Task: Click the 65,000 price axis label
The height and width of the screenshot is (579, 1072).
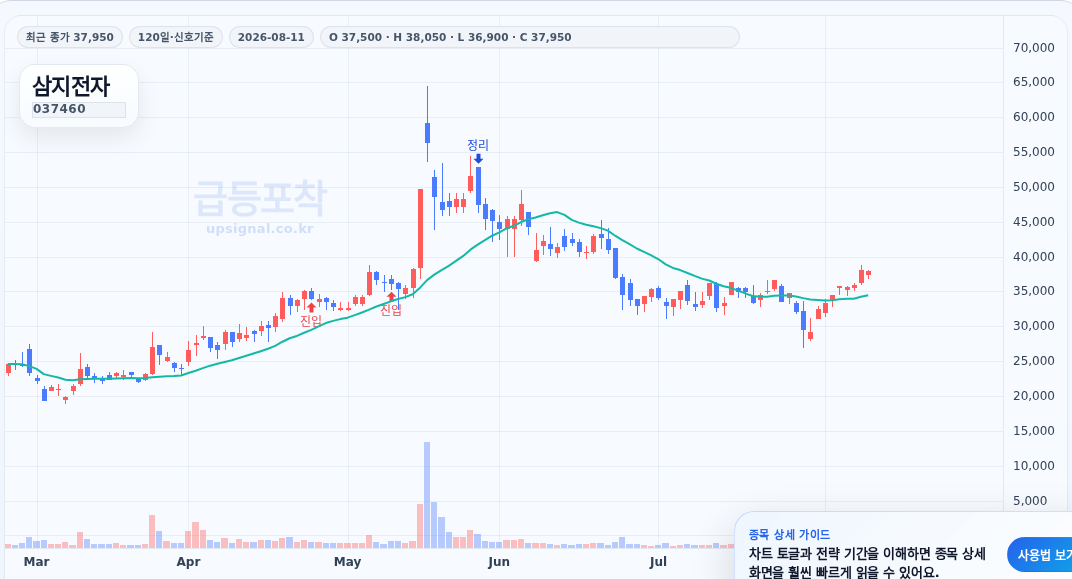Action: [x=1033, y=82]
